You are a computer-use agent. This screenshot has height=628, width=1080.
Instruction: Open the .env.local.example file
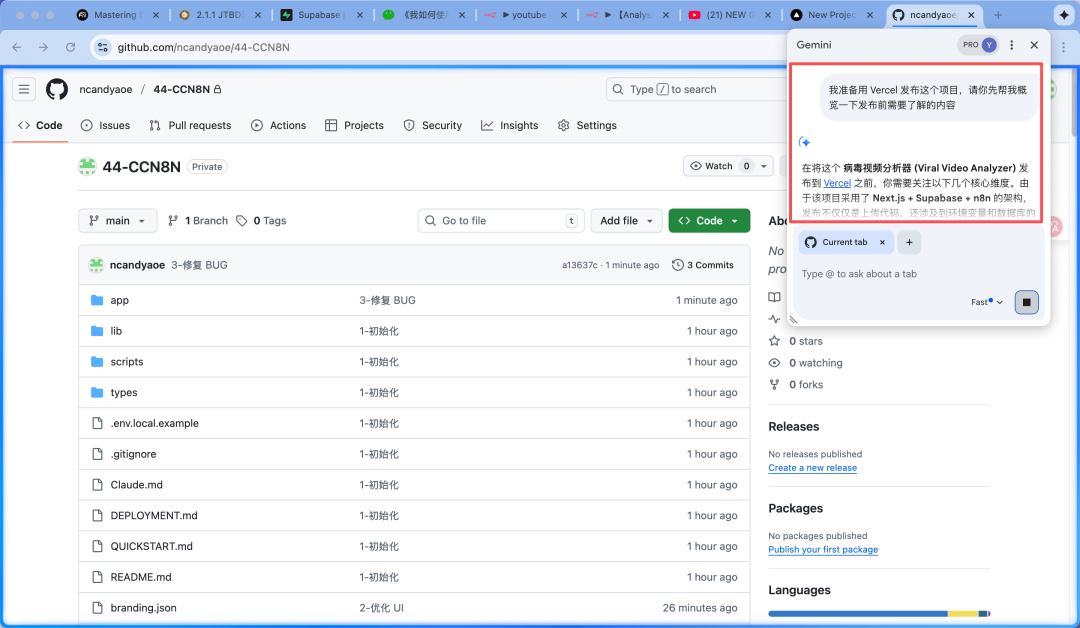click(154, 423)
